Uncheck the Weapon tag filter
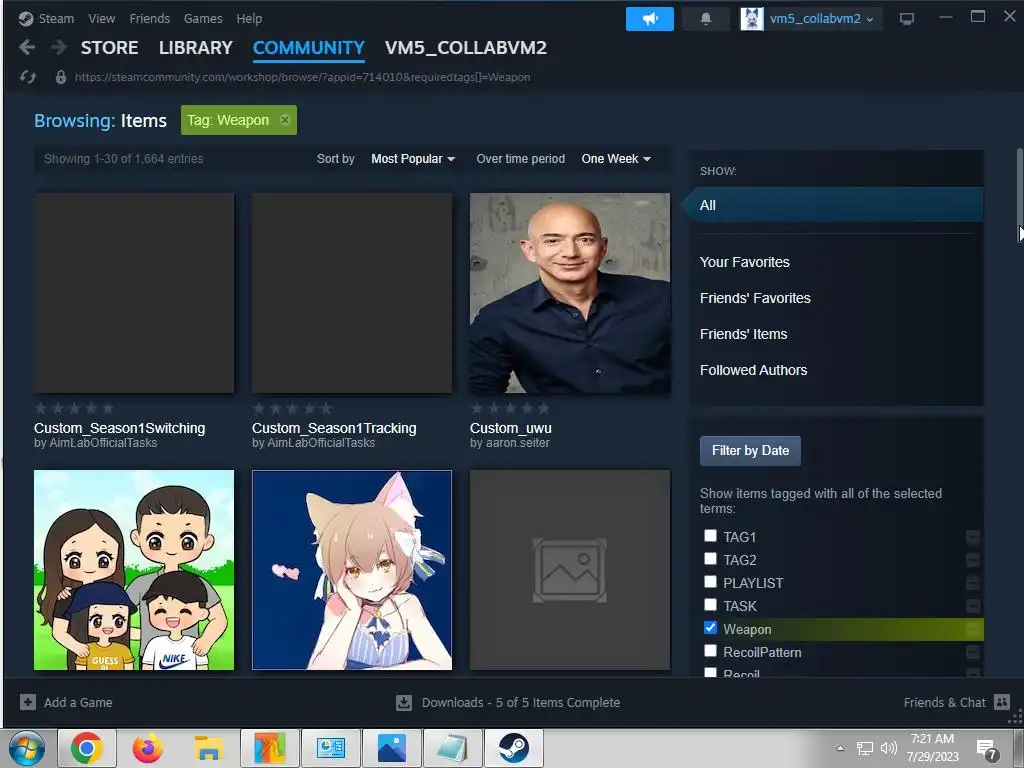Image resolution: width=1024 pixels, height=768 pixels. coord(711,628)
